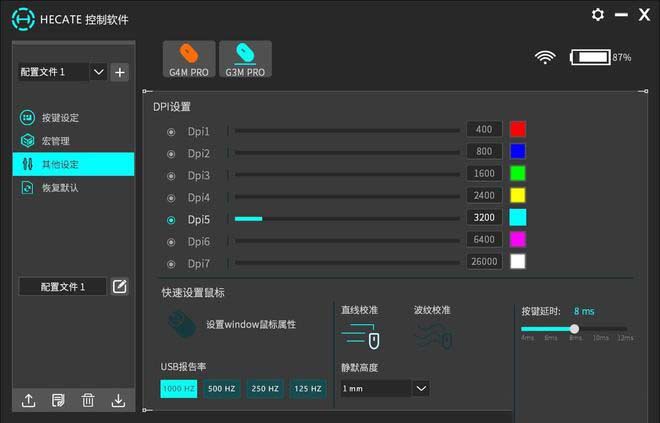Click the 10ms mark on delay slider
660x423 pixels.
[601, 338]
